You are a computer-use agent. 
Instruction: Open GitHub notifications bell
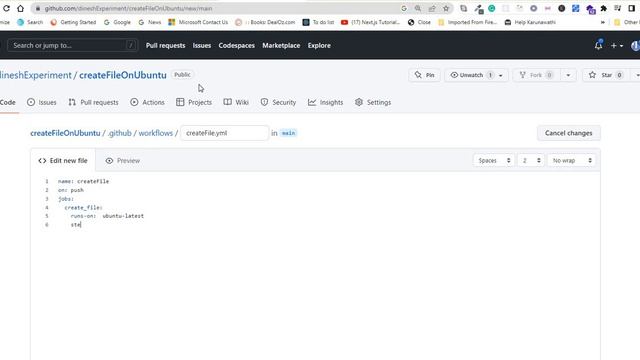click(598, 45)
